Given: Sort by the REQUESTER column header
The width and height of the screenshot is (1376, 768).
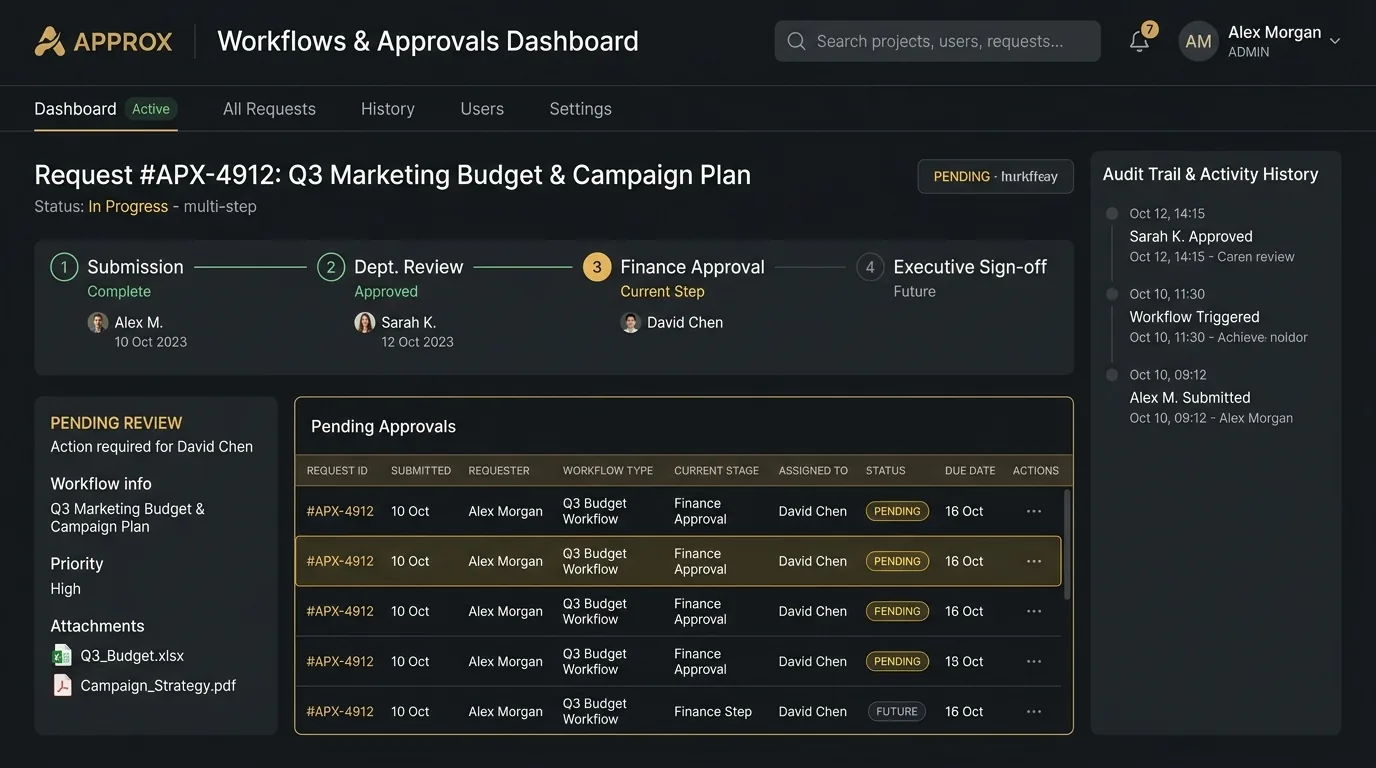Looking at the screenshot, I should (x=499, y=470).
